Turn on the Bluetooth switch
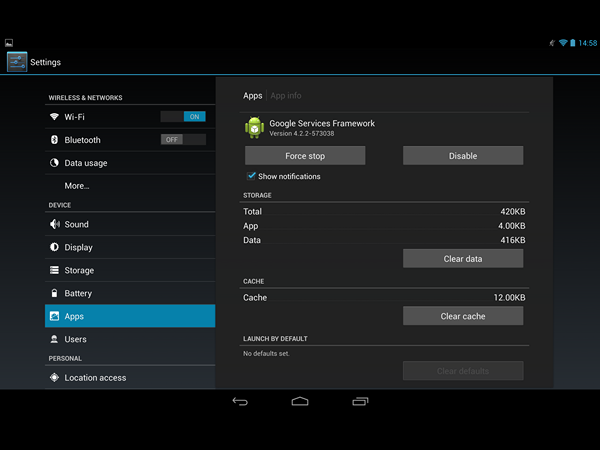600x450 pixels. click(183, 140)
